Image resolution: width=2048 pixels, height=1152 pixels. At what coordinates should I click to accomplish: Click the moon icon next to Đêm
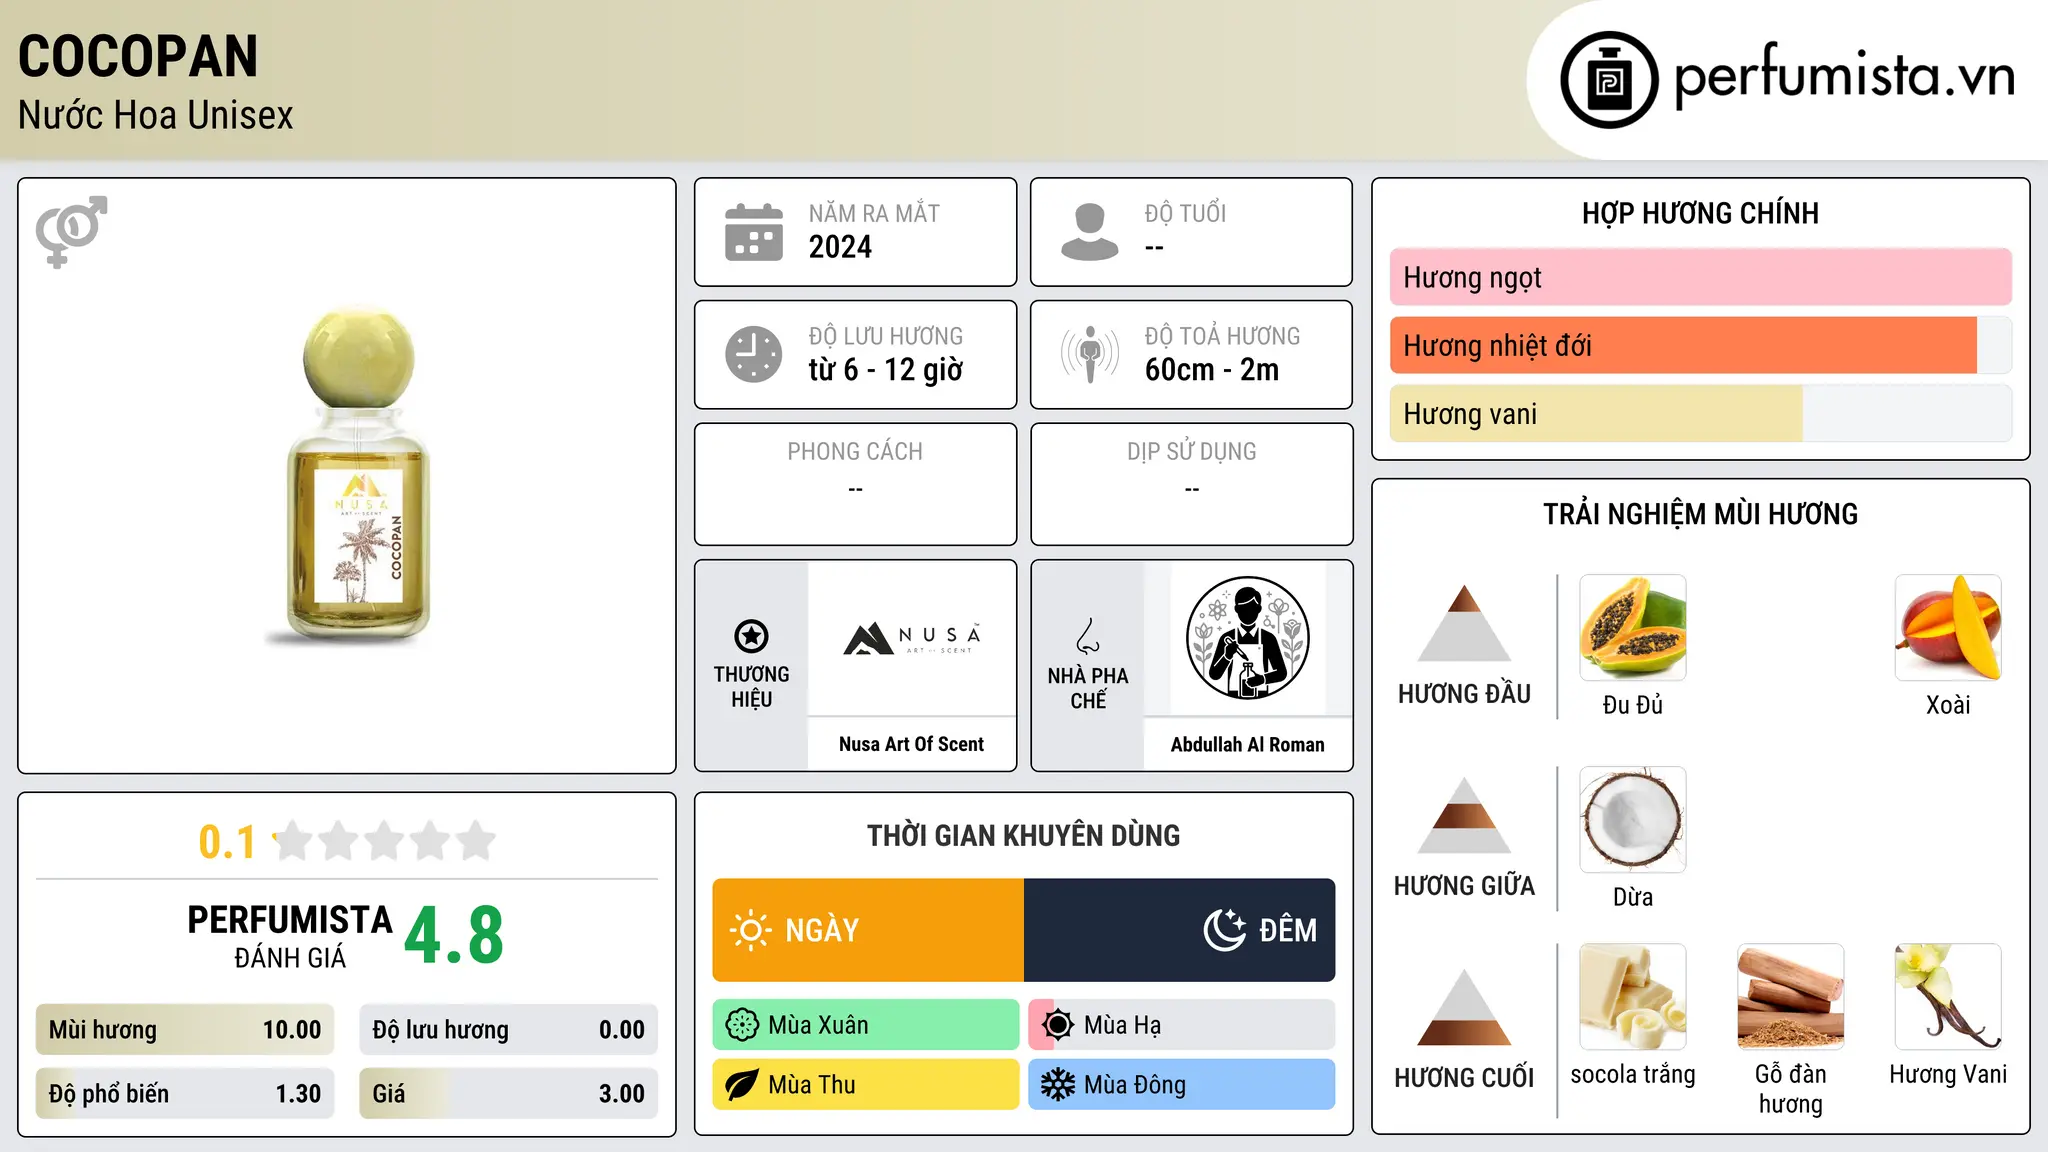click(x=1224, y=930)
